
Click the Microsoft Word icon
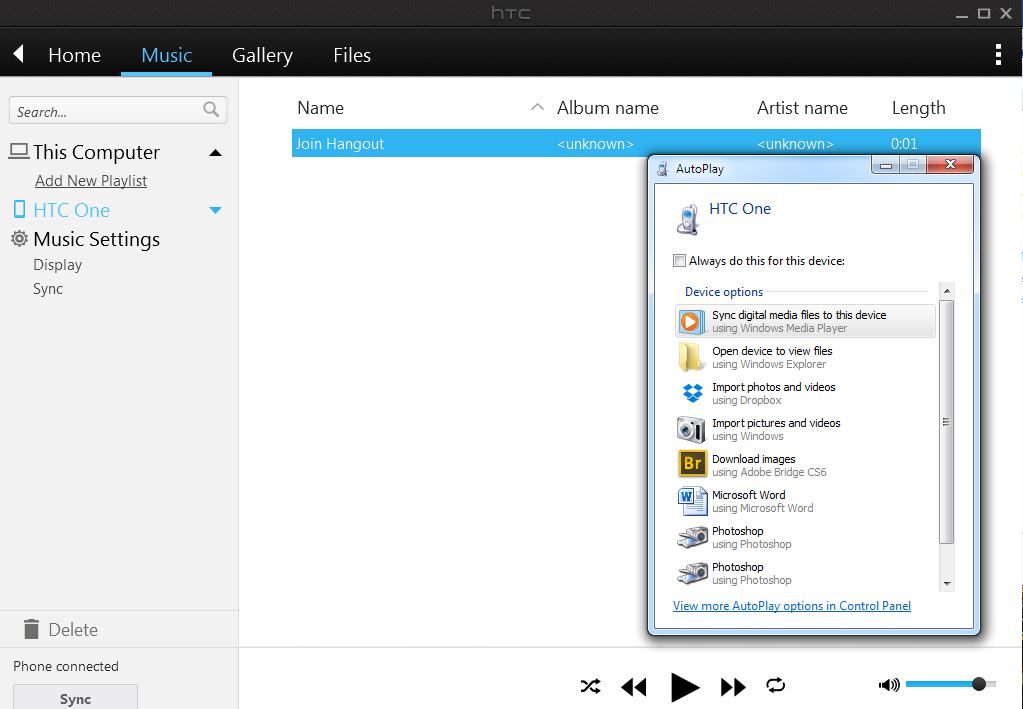pos(692,501)
